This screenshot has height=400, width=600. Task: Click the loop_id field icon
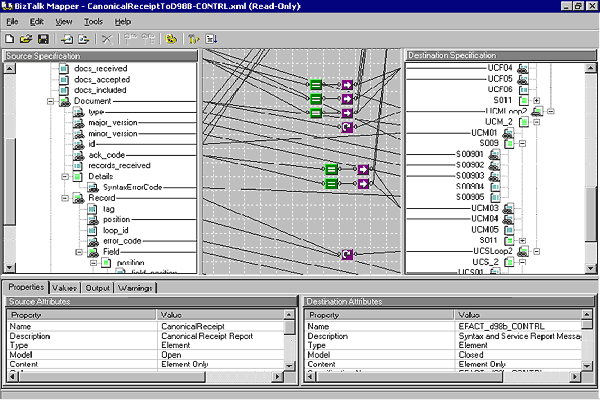(x=92, y=230)
